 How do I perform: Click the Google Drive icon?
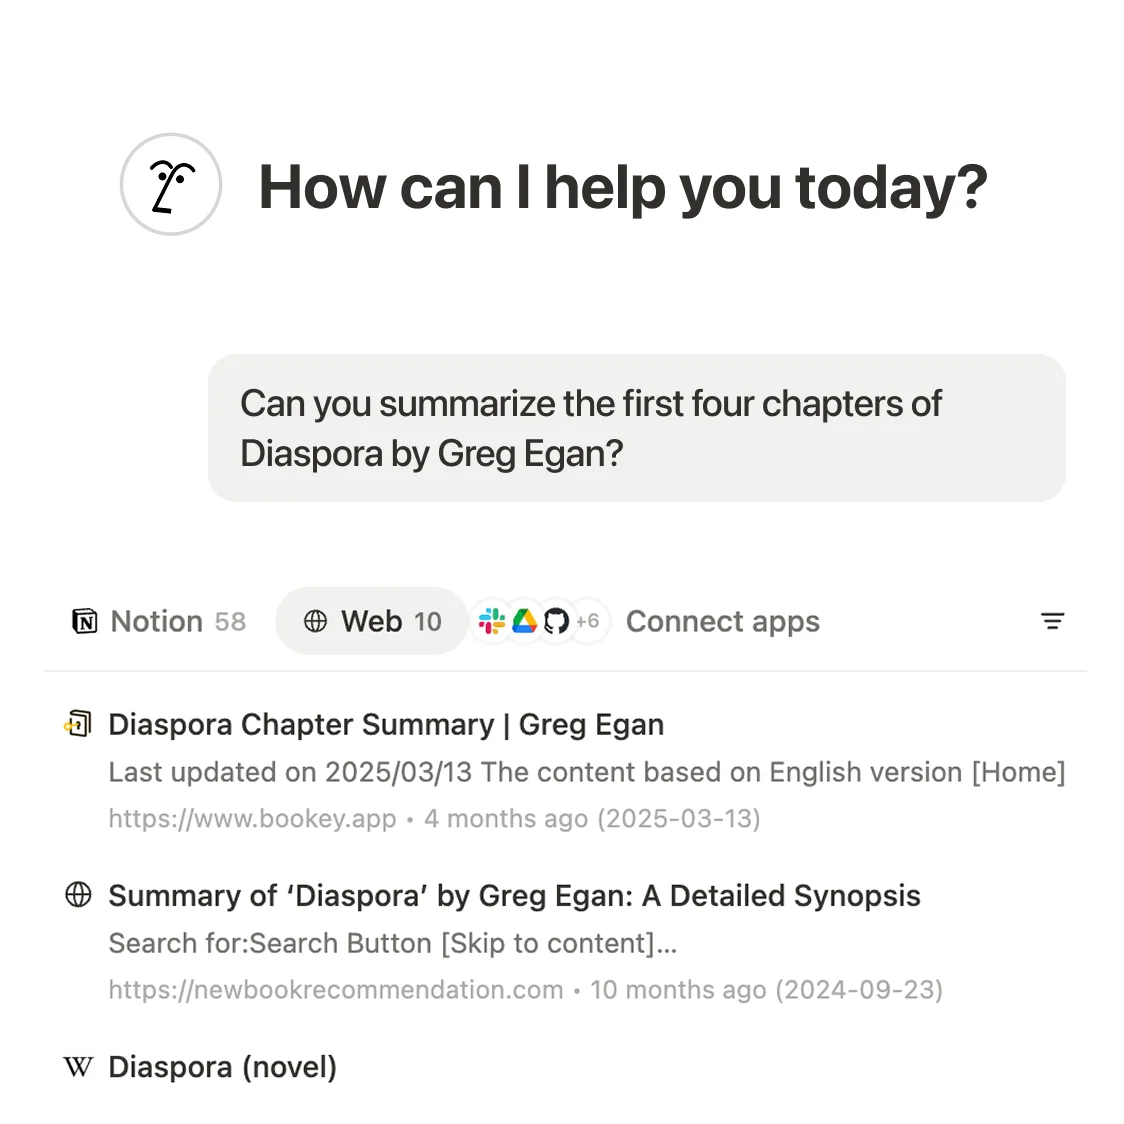tap(524, 621)
